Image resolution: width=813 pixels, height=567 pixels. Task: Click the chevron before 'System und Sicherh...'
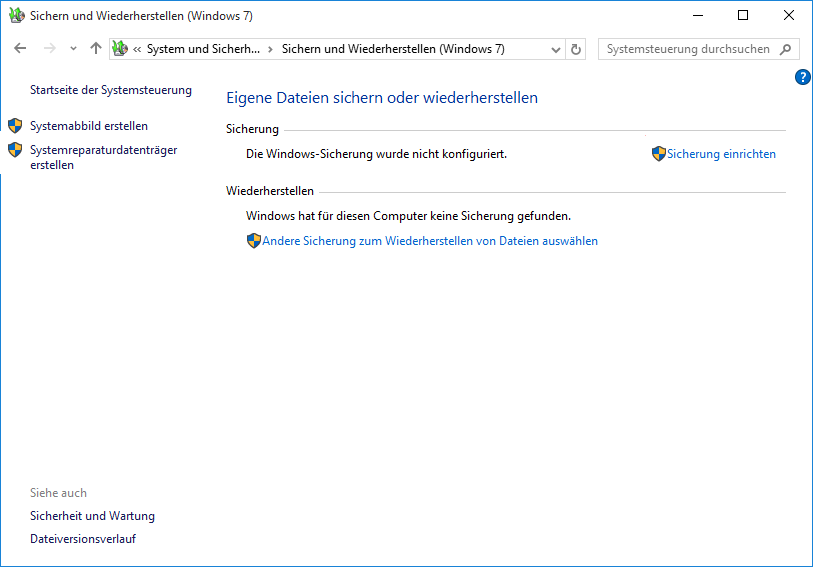137,50
